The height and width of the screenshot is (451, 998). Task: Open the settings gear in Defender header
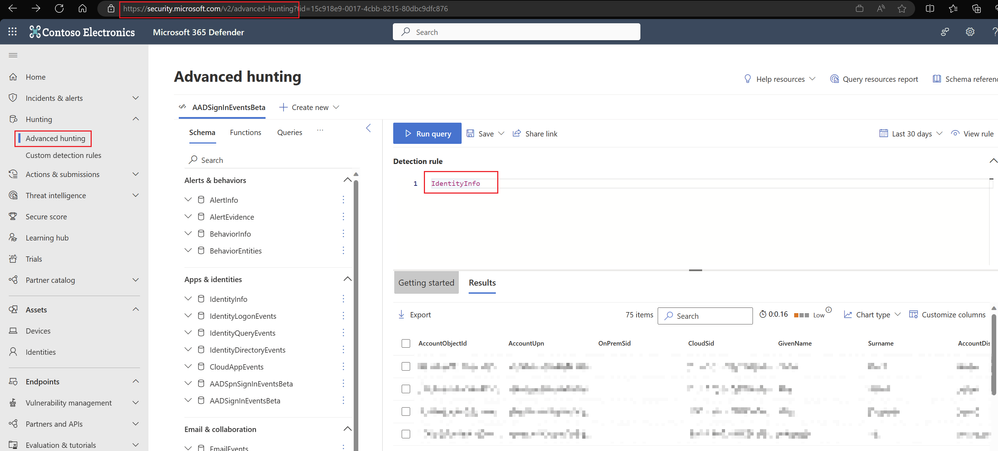pyautogui.click(x=970, y=32)
